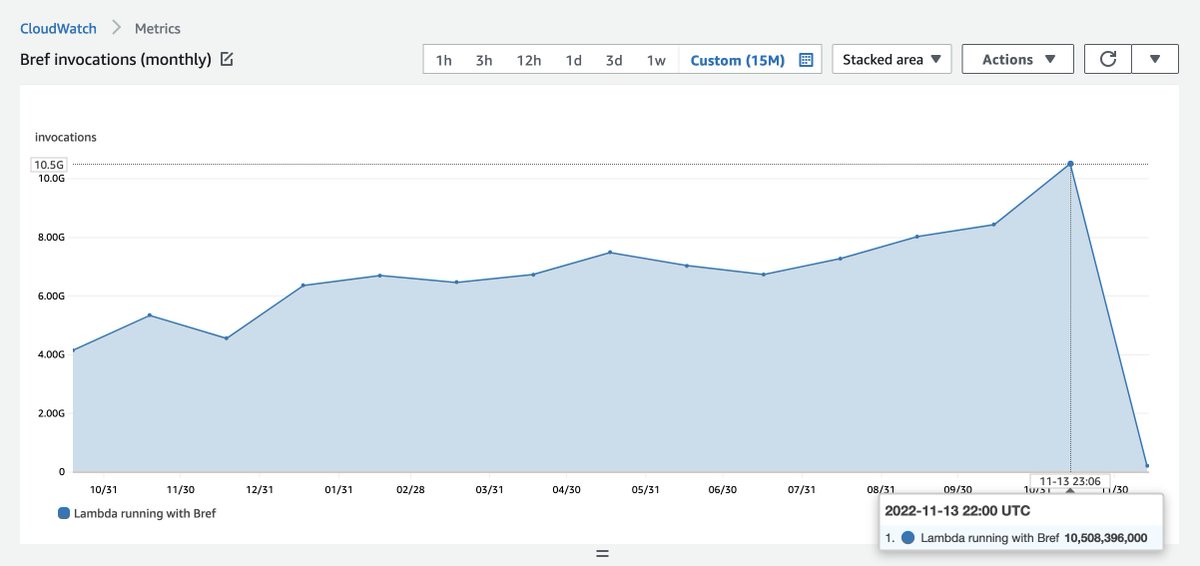Refresh the graph data
This screenshot has width=1200, height=566.
(x=1108, y=59)
